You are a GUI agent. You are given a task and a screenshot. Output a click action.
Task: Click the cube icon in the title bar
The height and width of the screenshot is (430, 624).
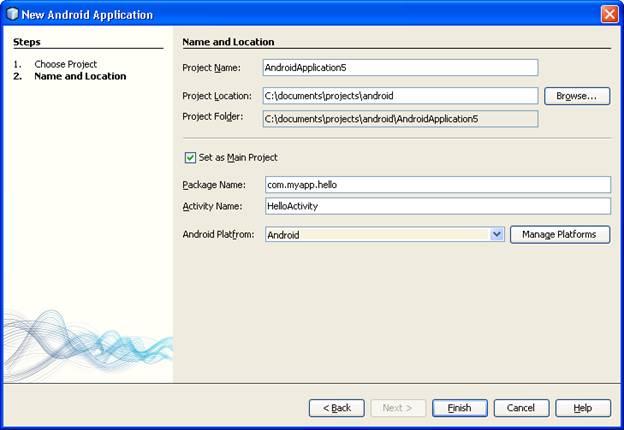point(13,14)
